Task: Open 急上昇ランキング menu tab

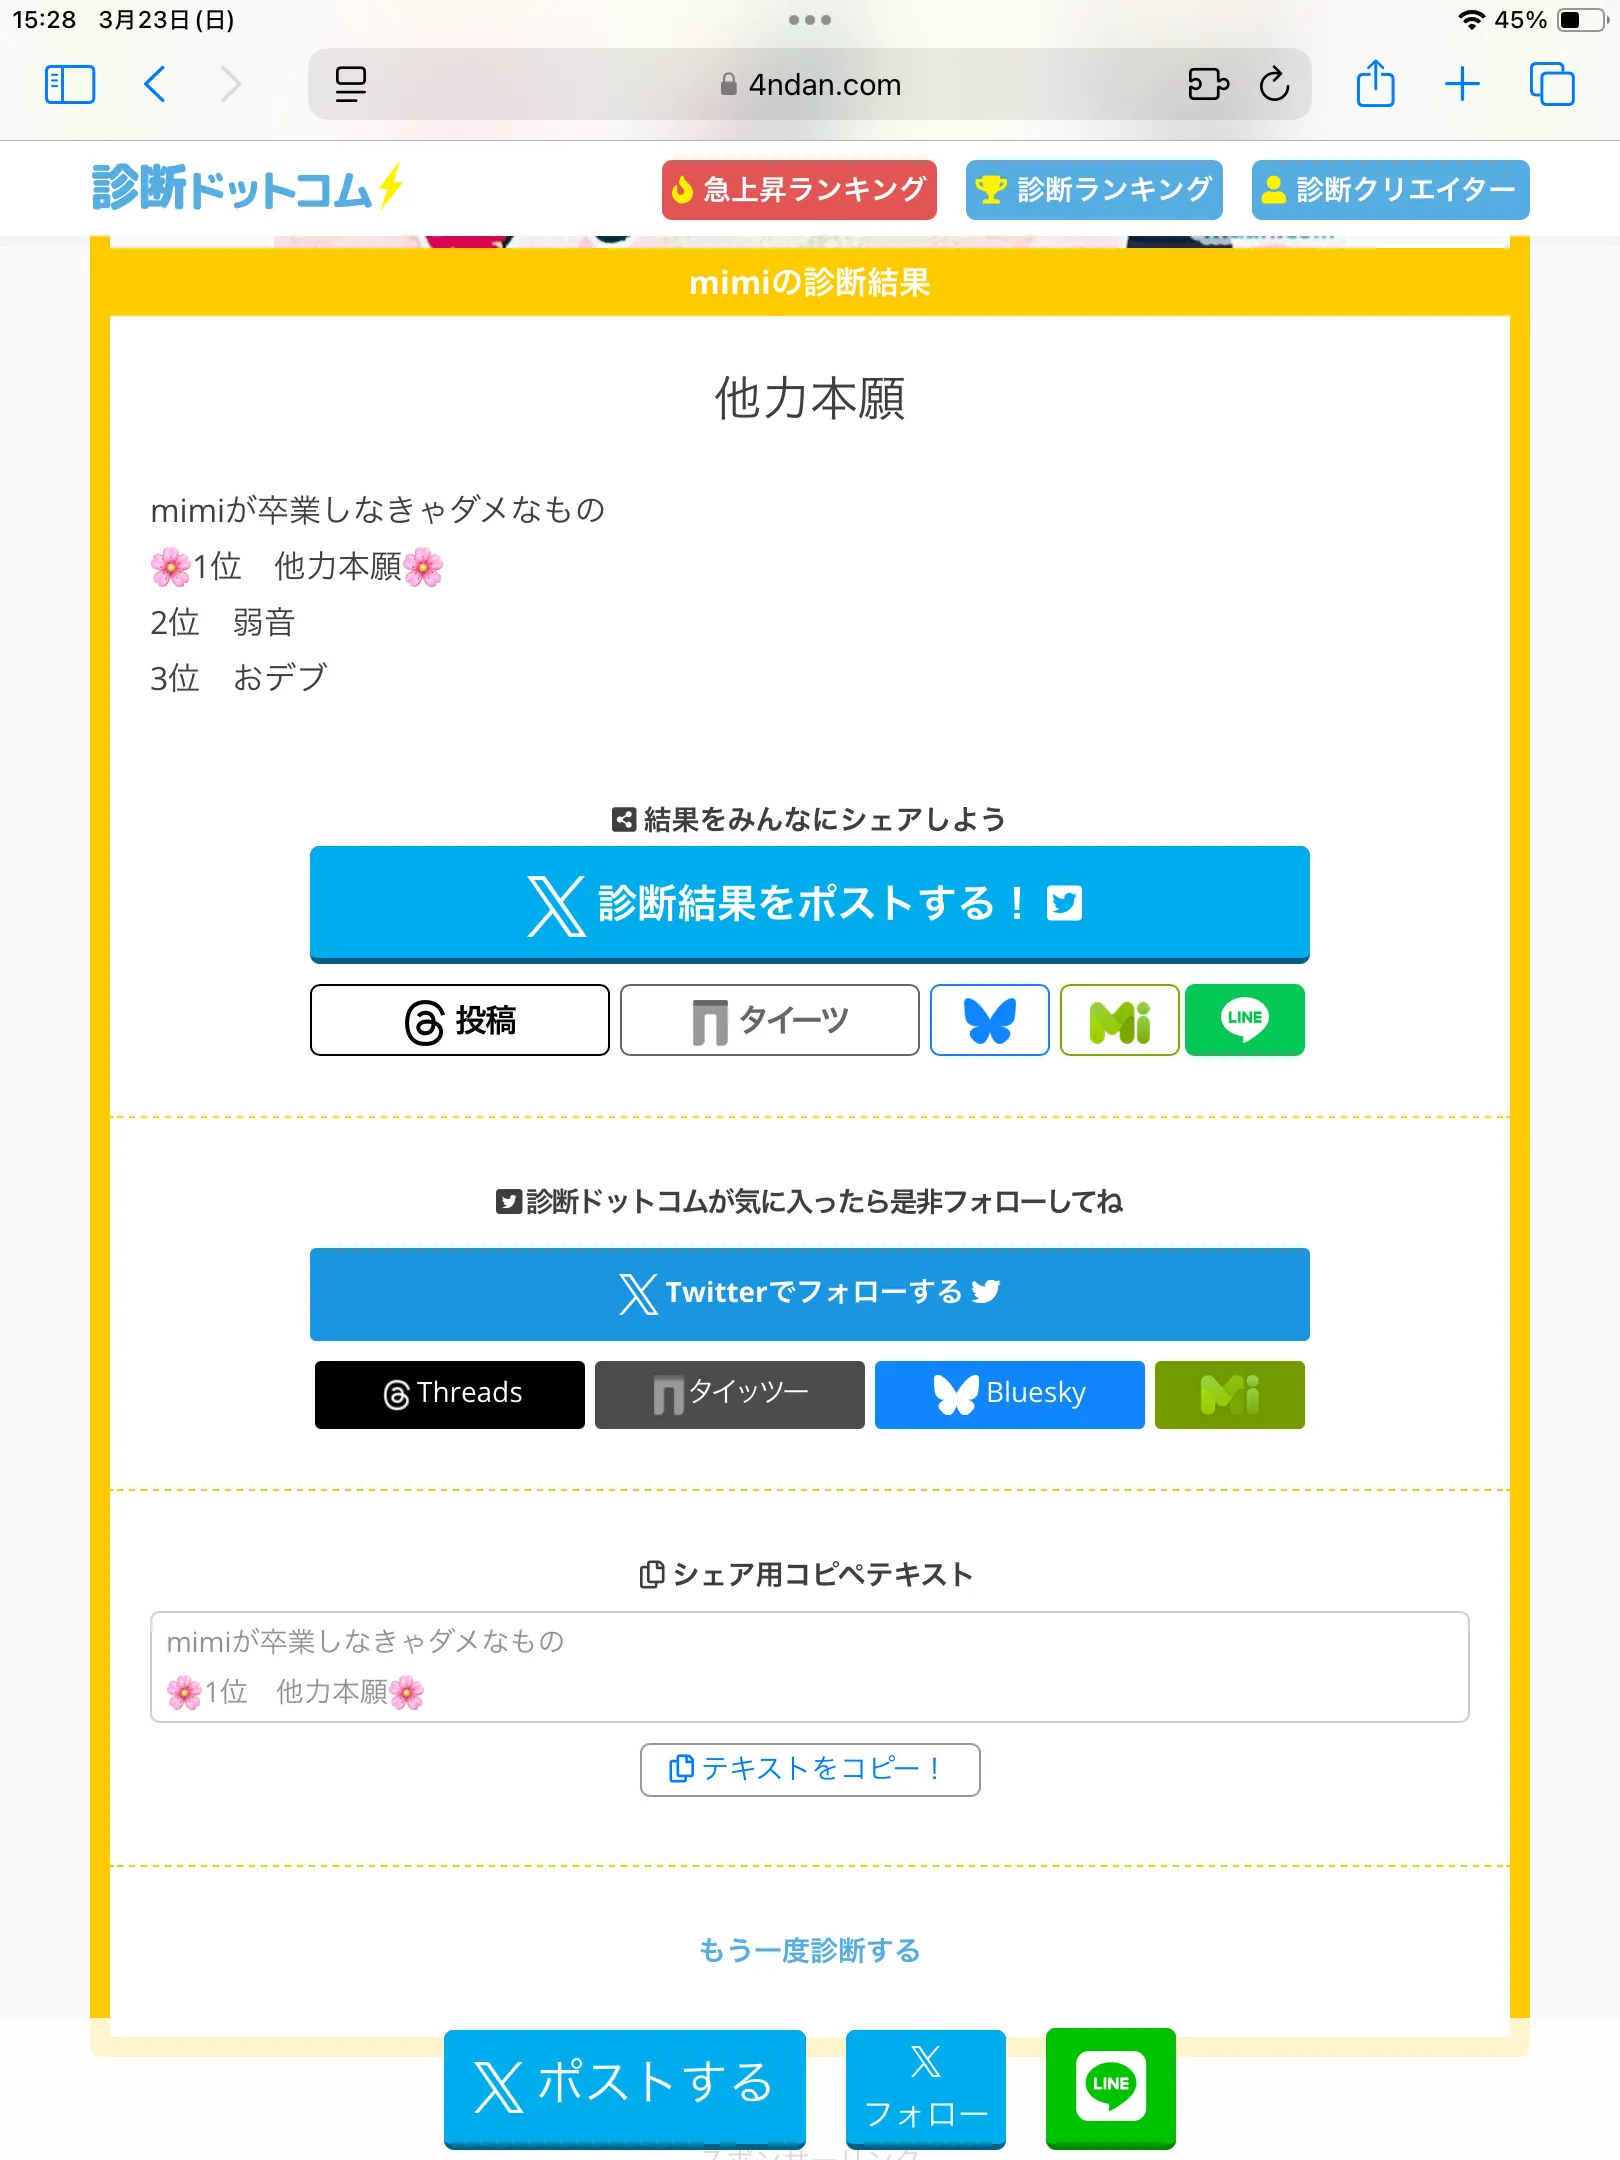Action: [799, 189]
